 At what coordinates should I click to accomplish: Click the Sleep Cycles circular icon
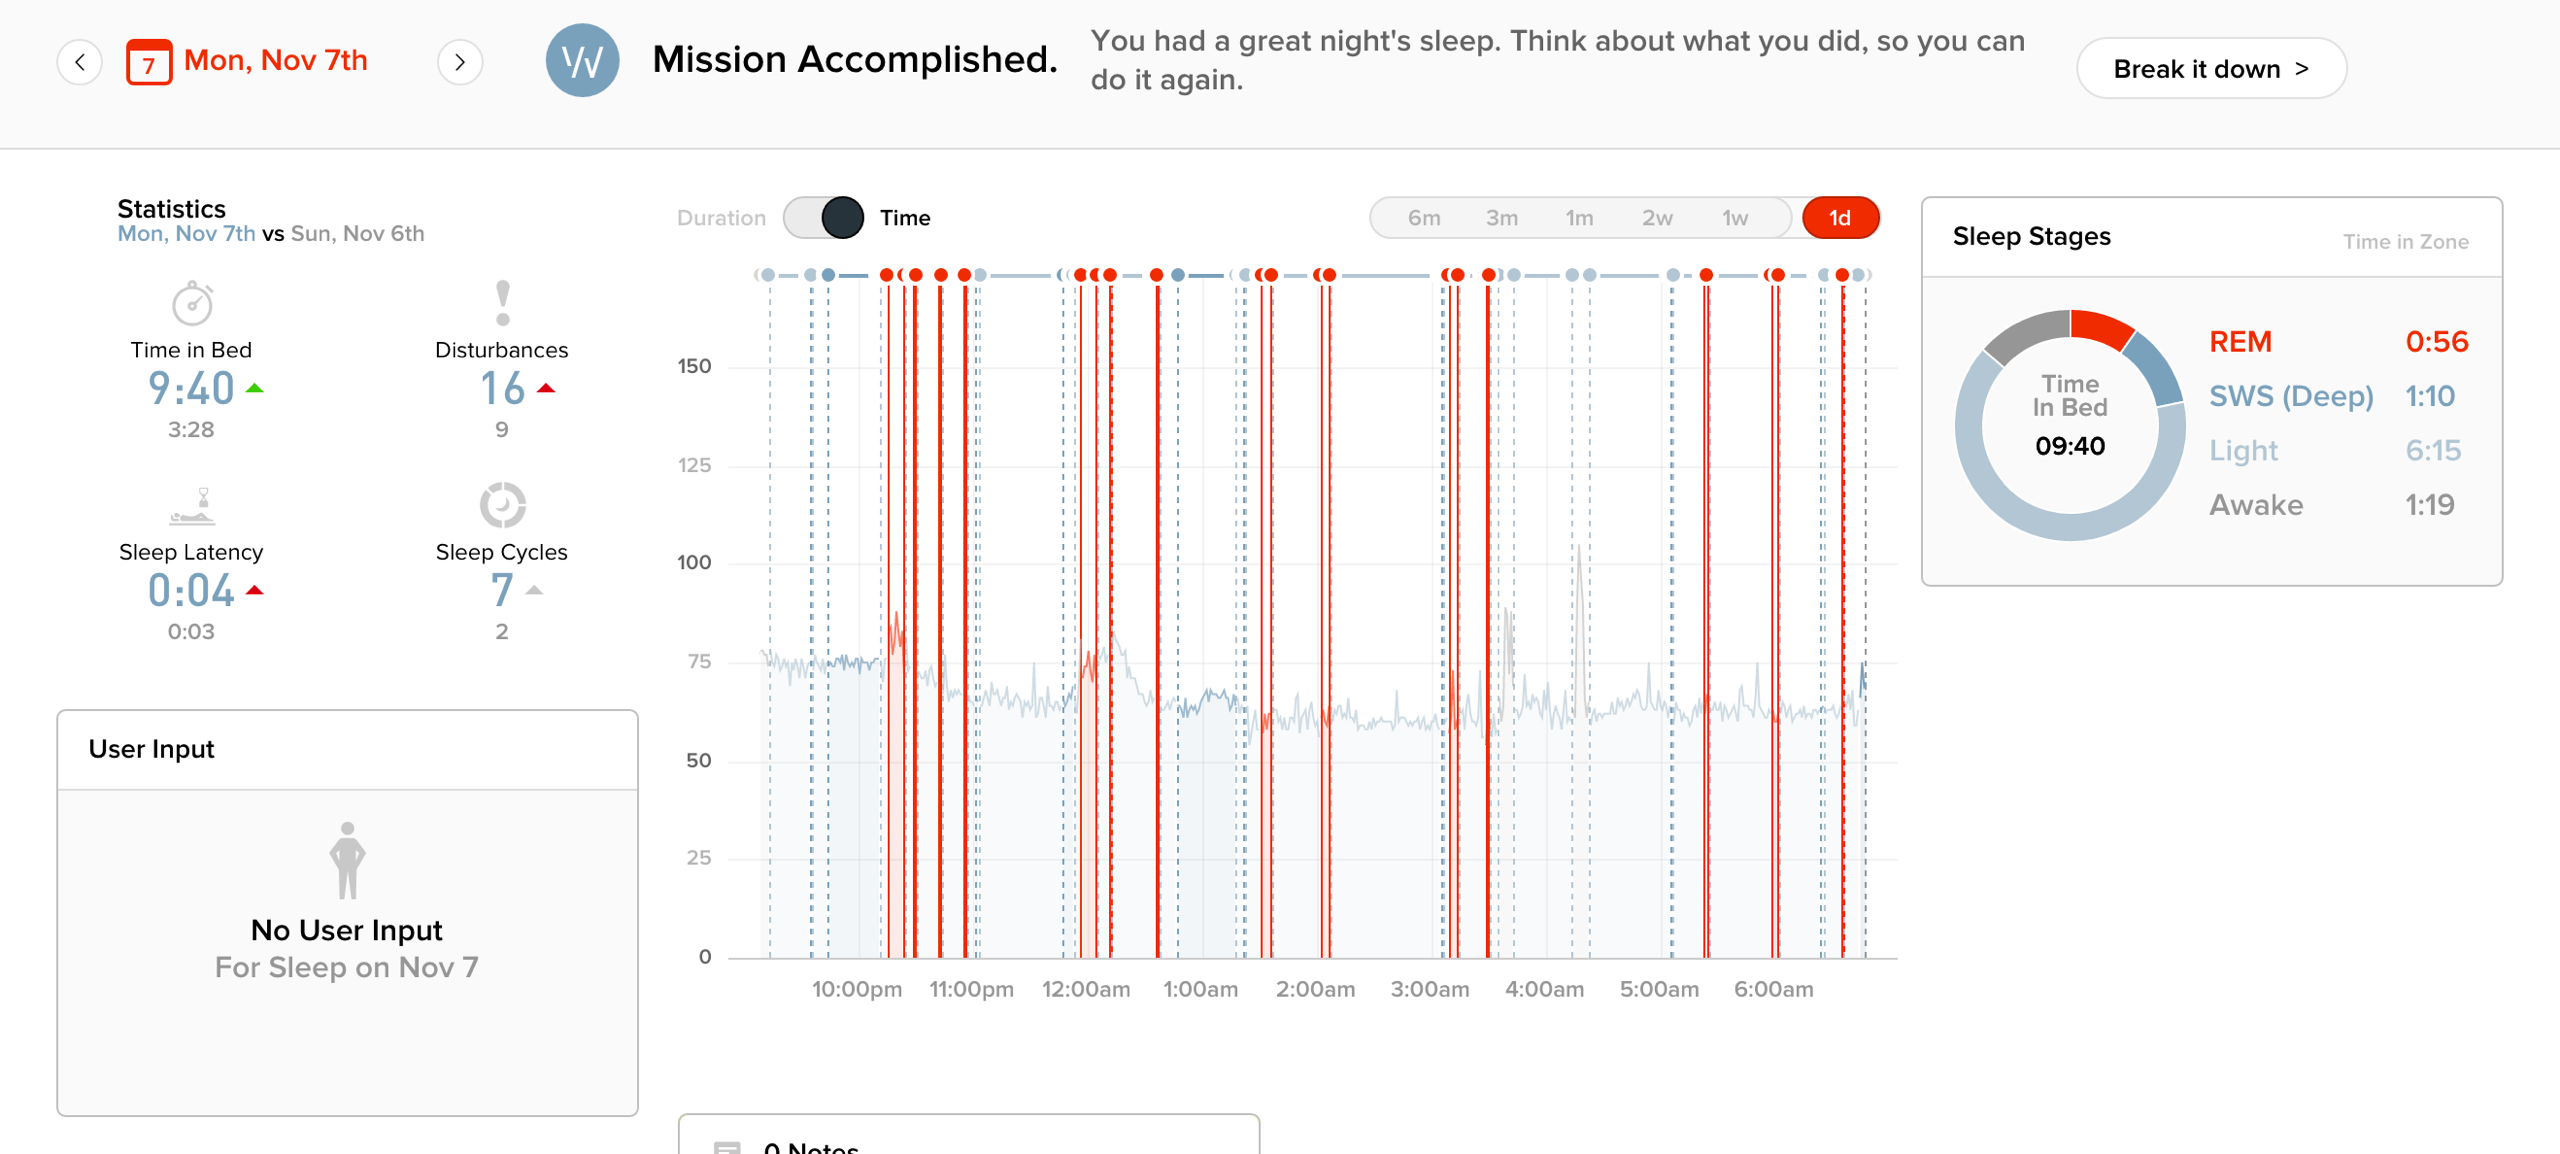coord(502,505)
